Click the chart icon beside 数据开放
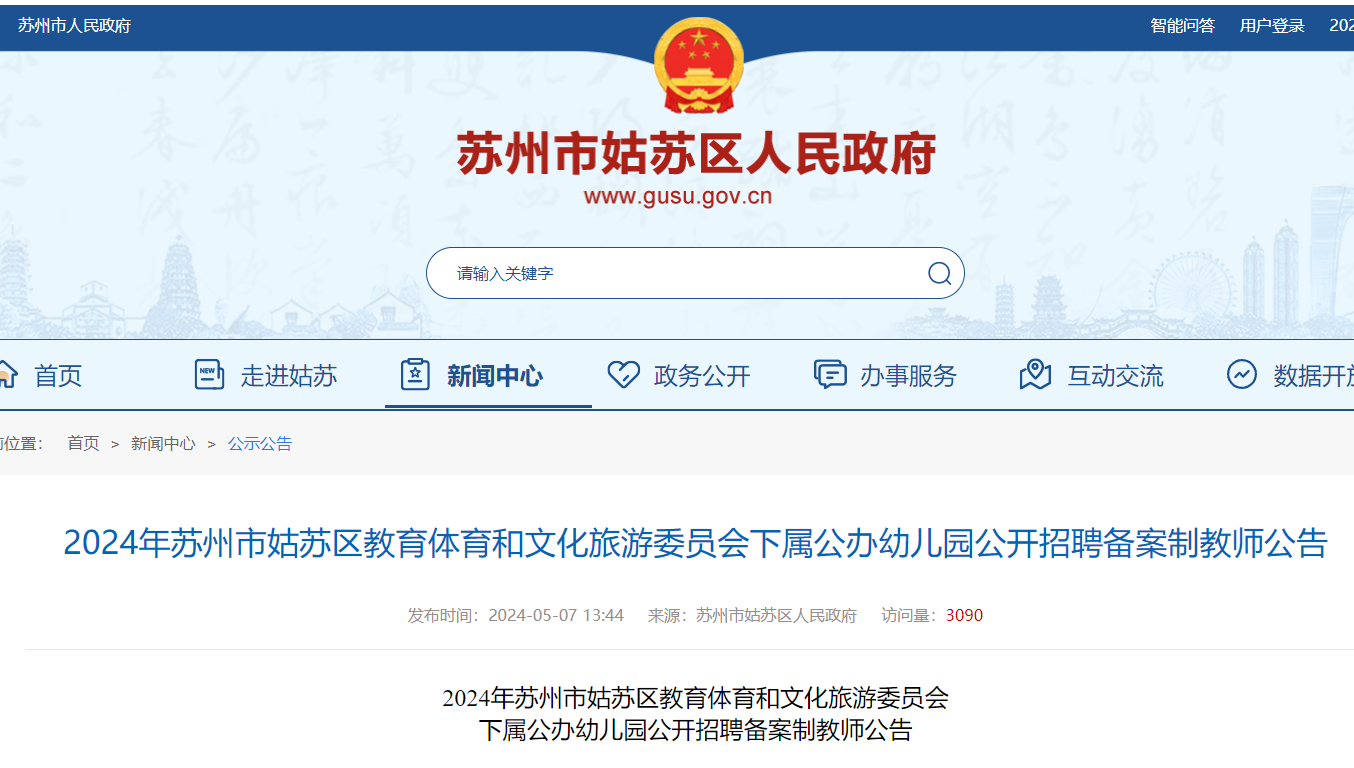Screen dimensions: 1354x768 pyautogui.click(x=1242, y=375)
